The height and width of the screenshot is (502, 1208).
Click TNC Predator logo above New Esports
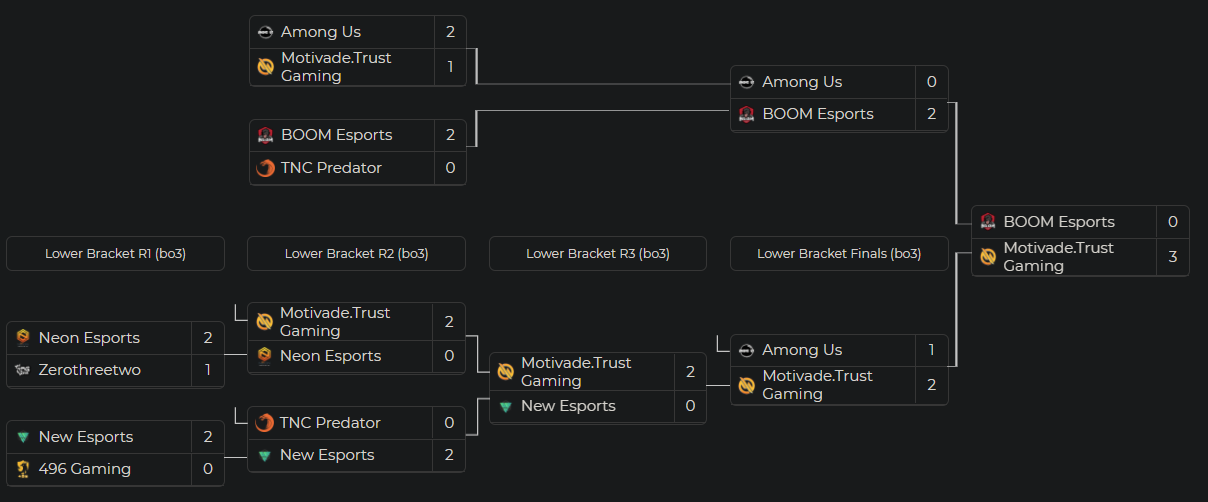point(265,423)
